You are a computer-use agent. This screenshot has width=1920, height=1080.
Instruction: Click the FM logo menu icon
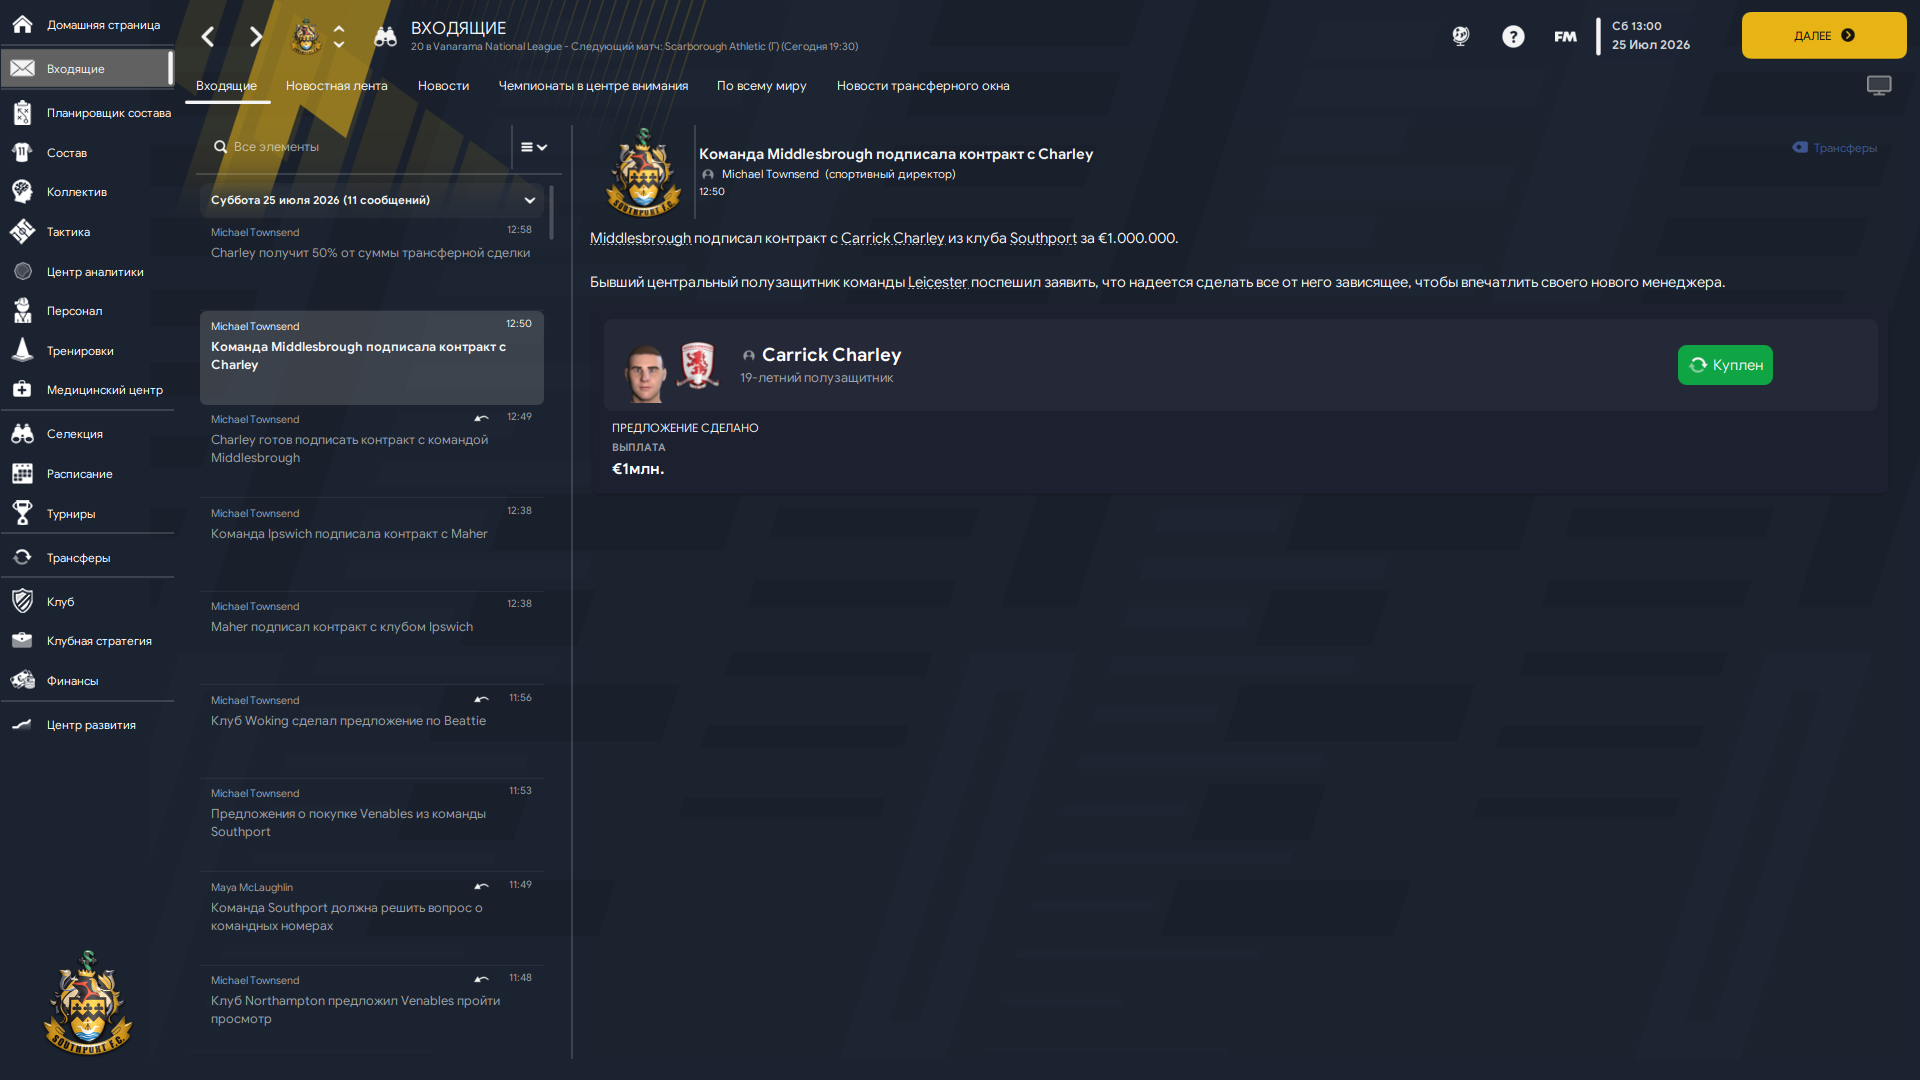1565,37
